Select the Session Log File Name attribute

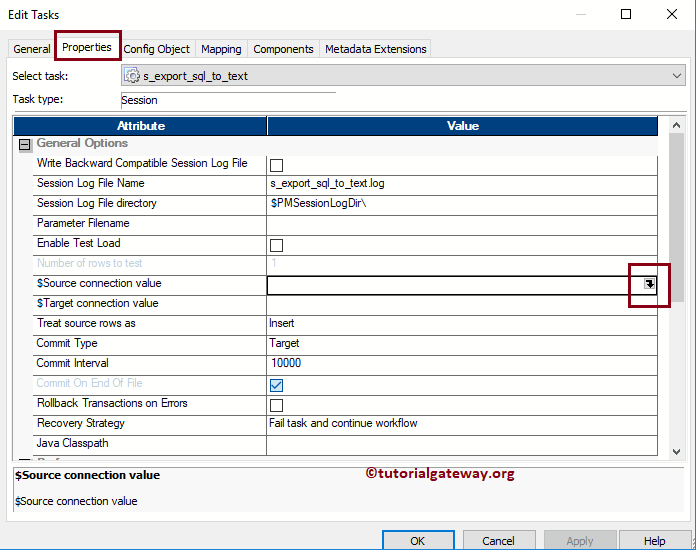click(91, 183)
